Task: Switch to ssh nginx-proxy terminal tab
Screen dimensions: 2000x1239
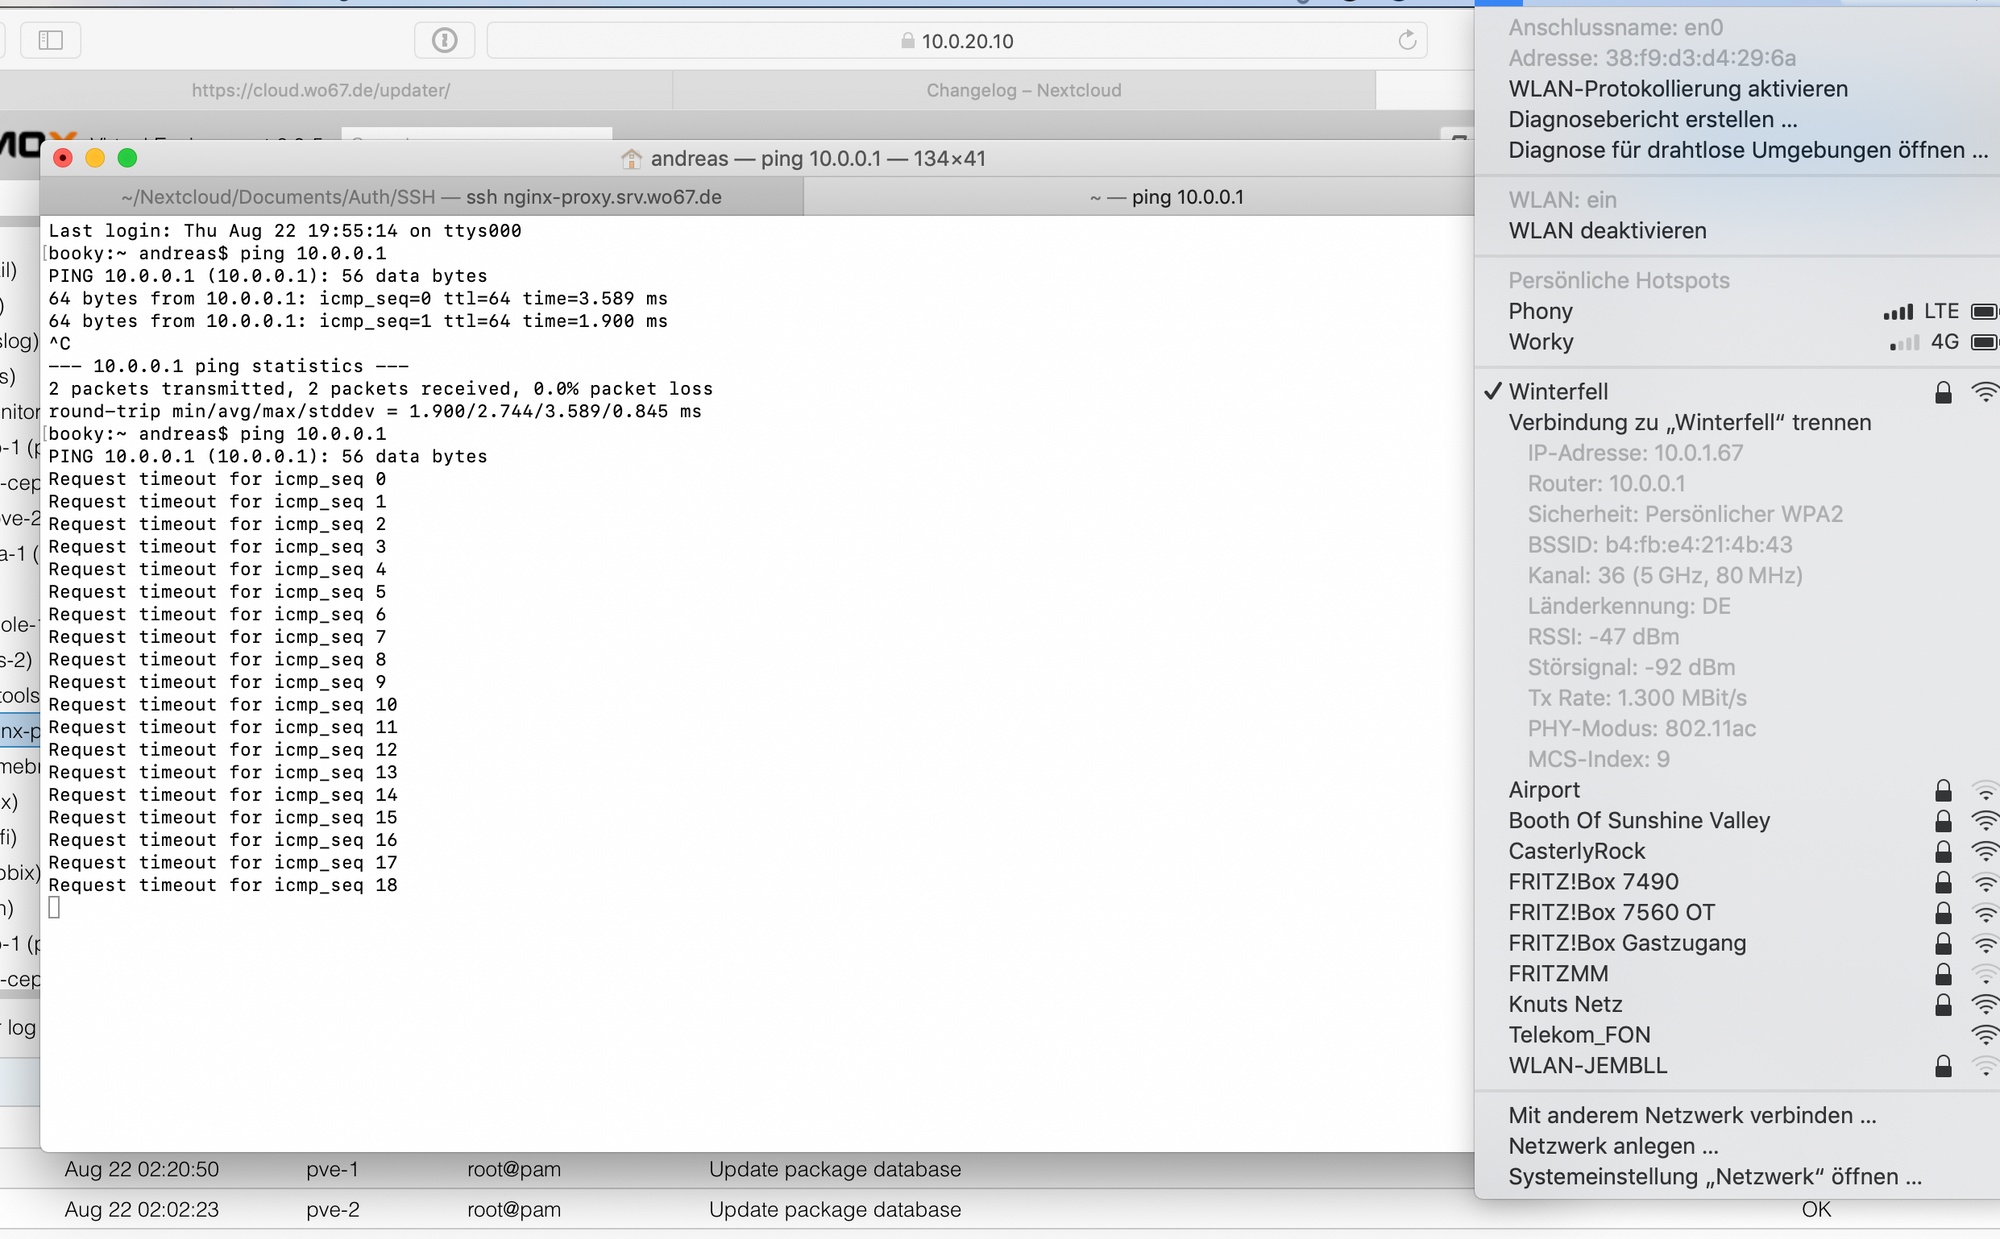Action: point(421,197)
